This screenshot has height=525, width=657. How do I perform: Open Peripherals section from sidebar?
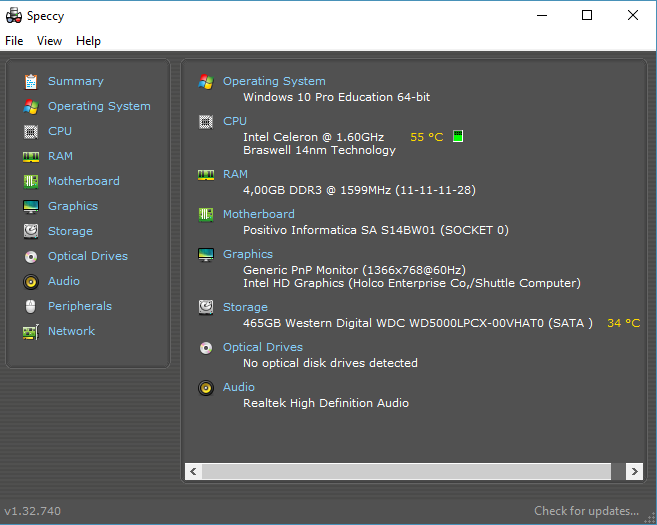(80, 306)
